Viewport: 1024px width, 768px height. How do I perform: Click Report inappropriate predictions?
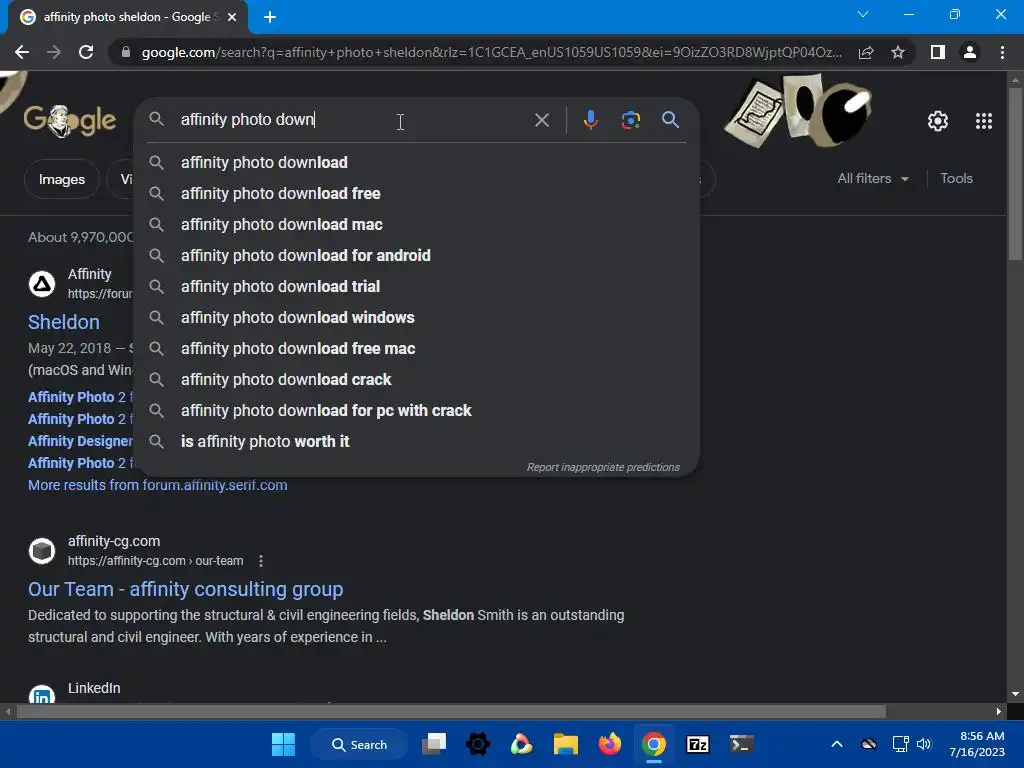[603, 467]
